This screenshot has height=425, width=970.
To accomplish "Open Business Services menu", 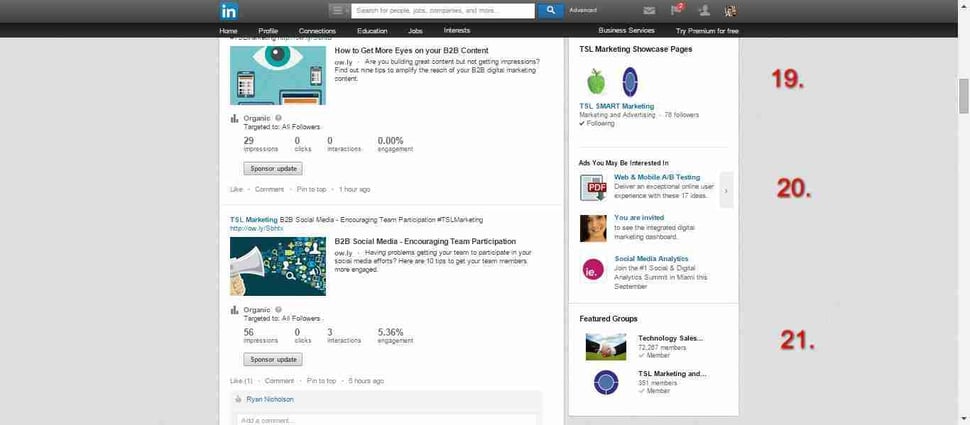I will click(626, 30).
